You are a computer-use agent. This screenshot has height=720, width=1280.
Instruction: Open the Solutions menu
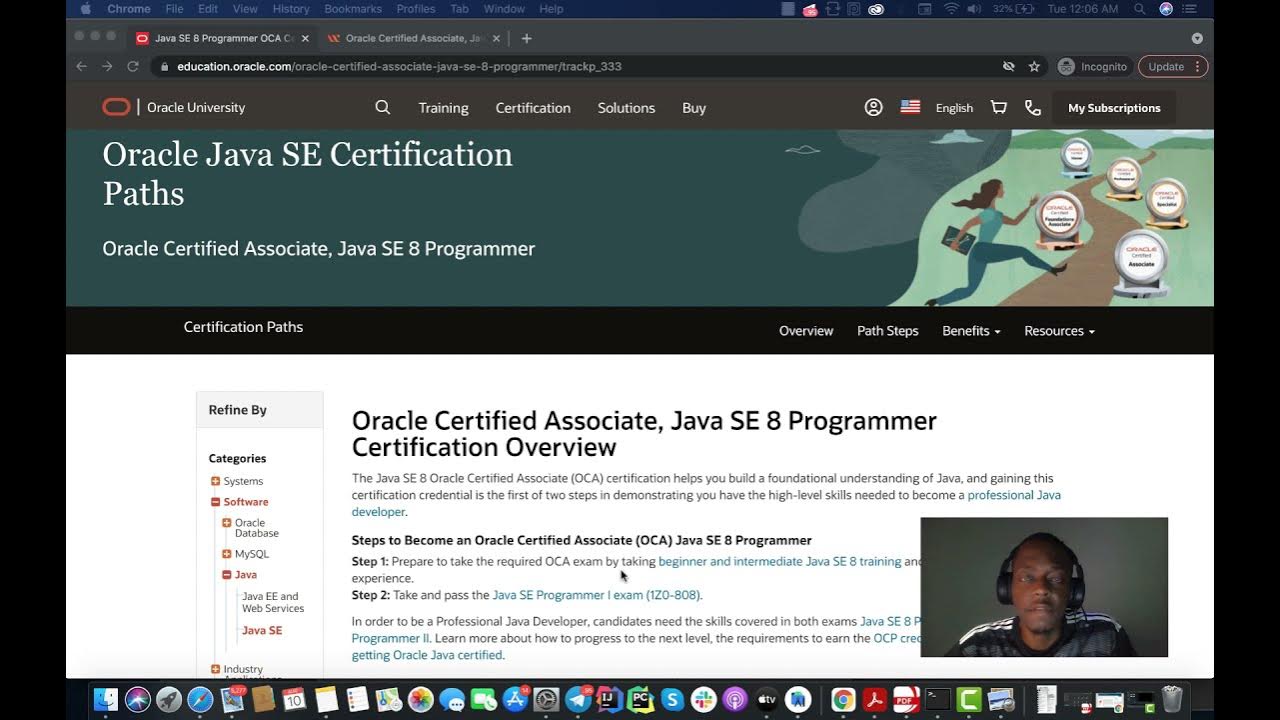(x=626, y=108)
